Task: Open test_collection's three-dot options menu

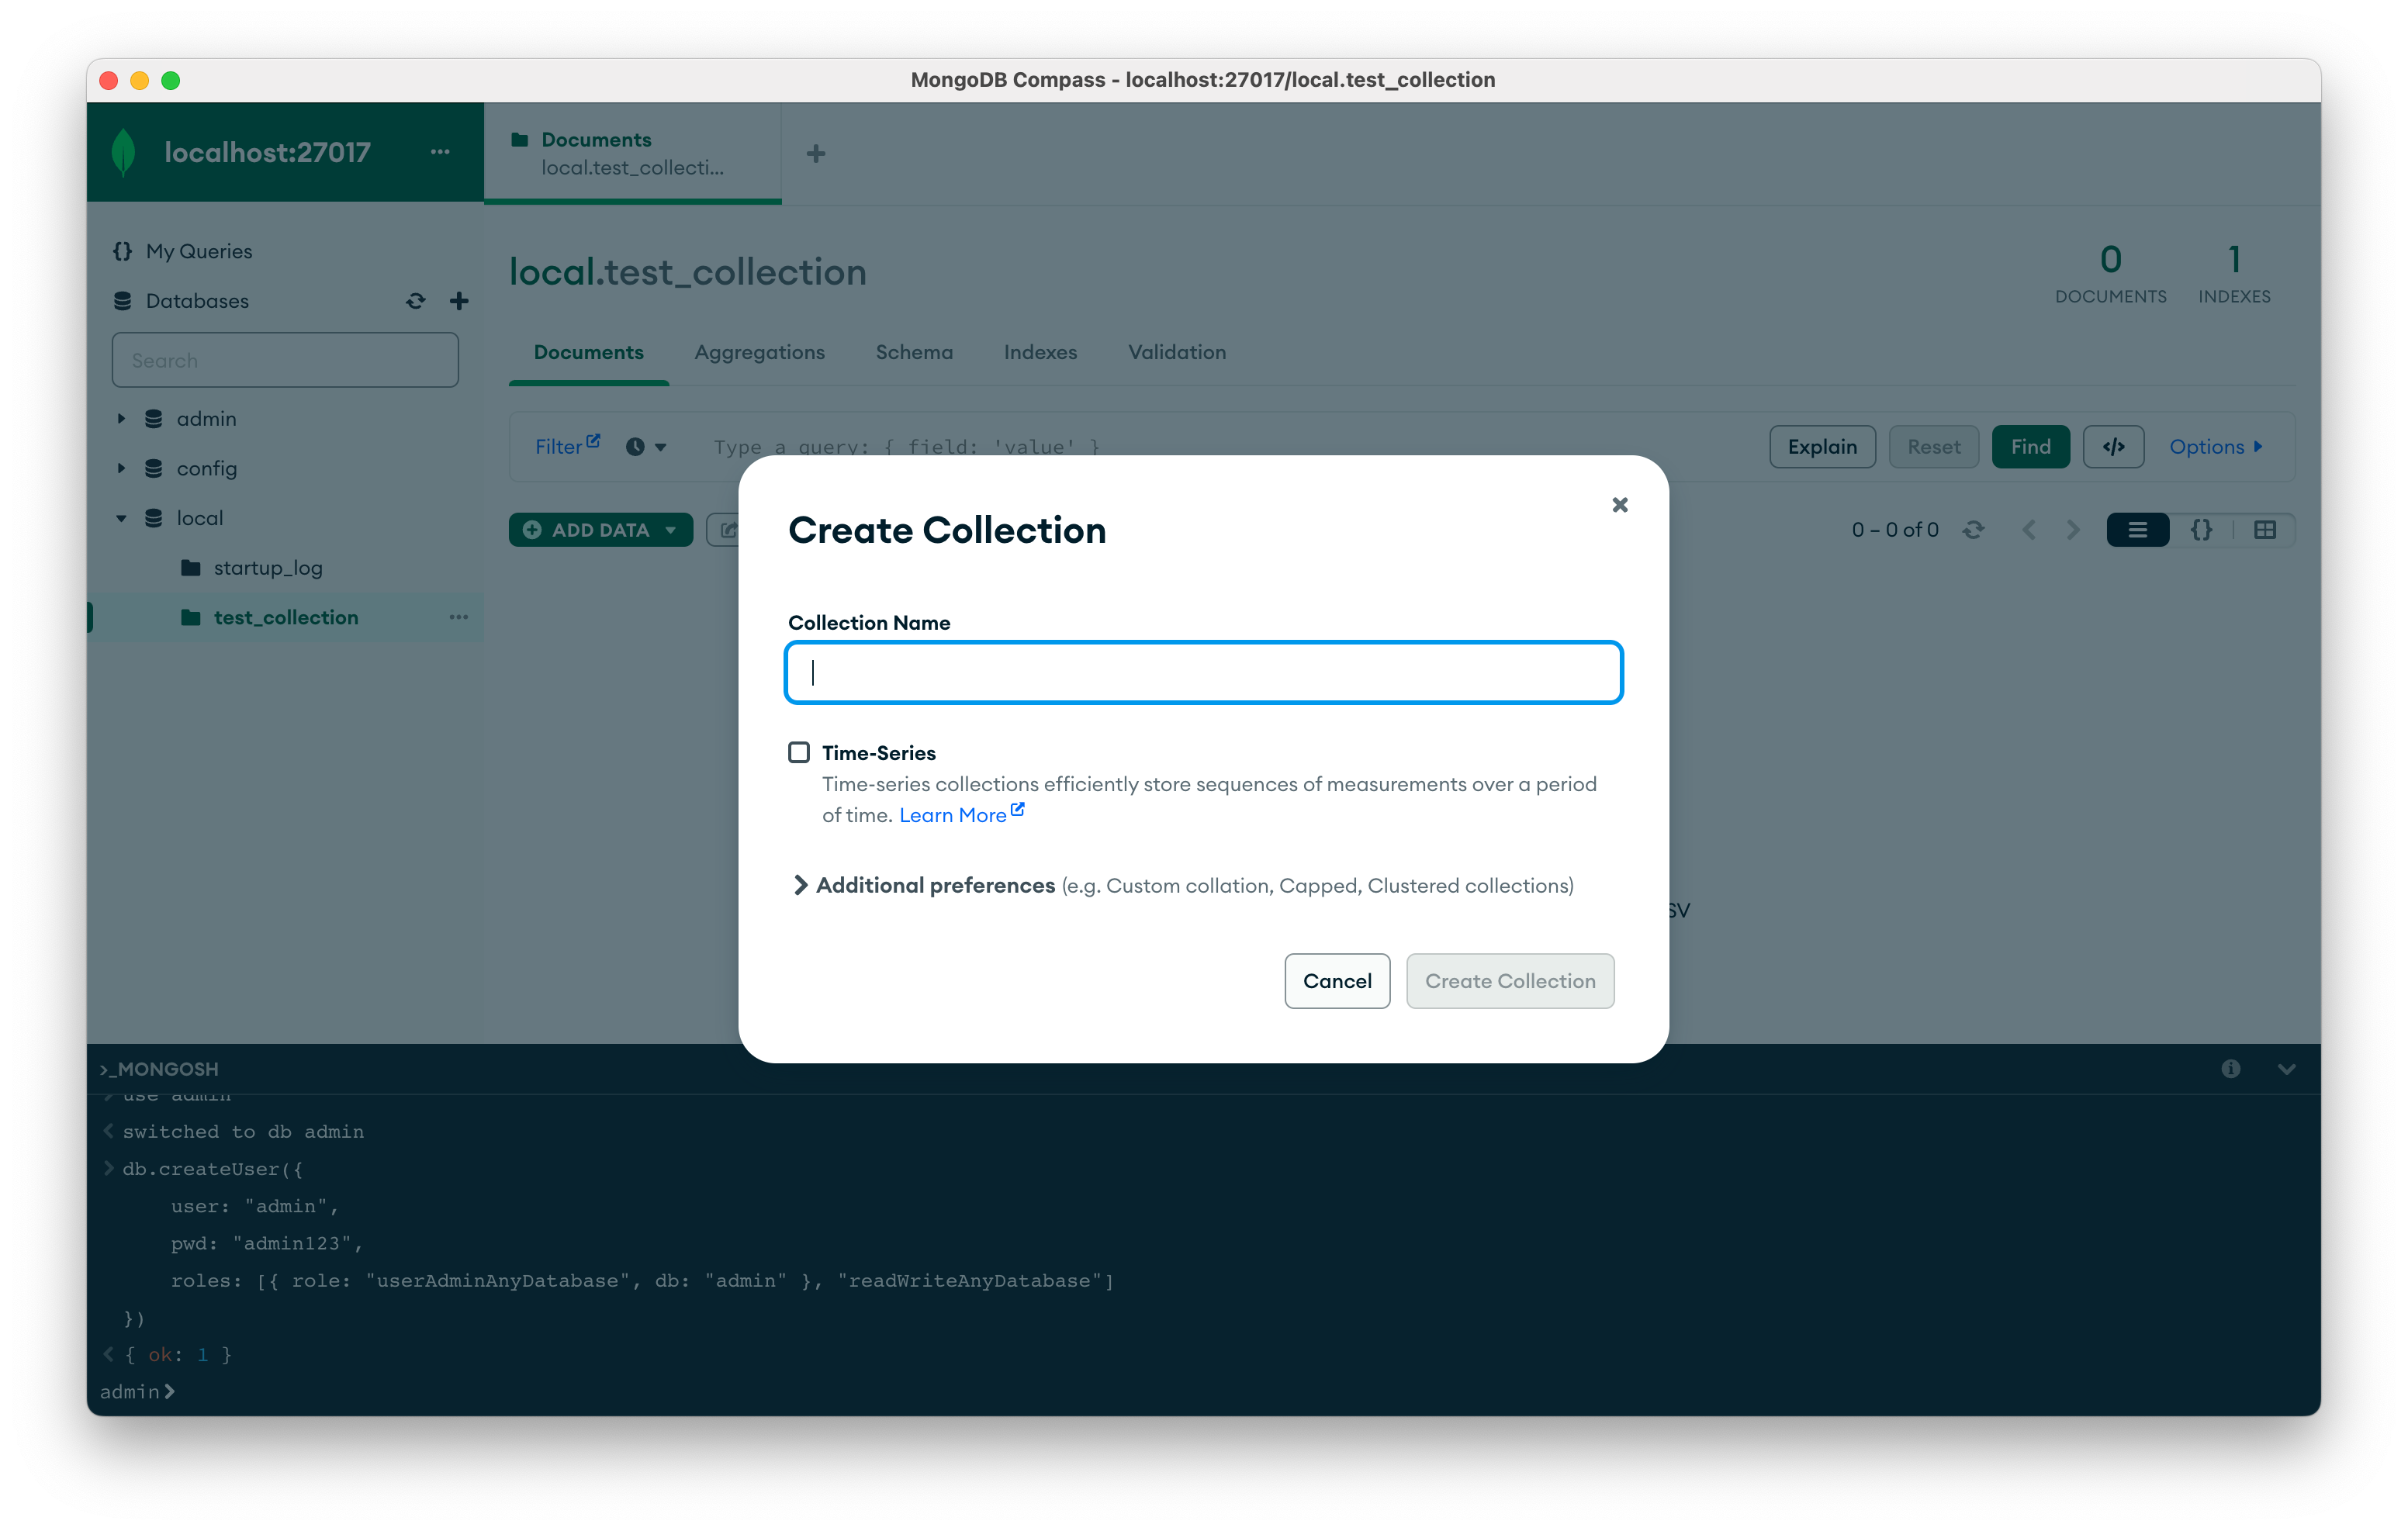Action: (458, 617)
